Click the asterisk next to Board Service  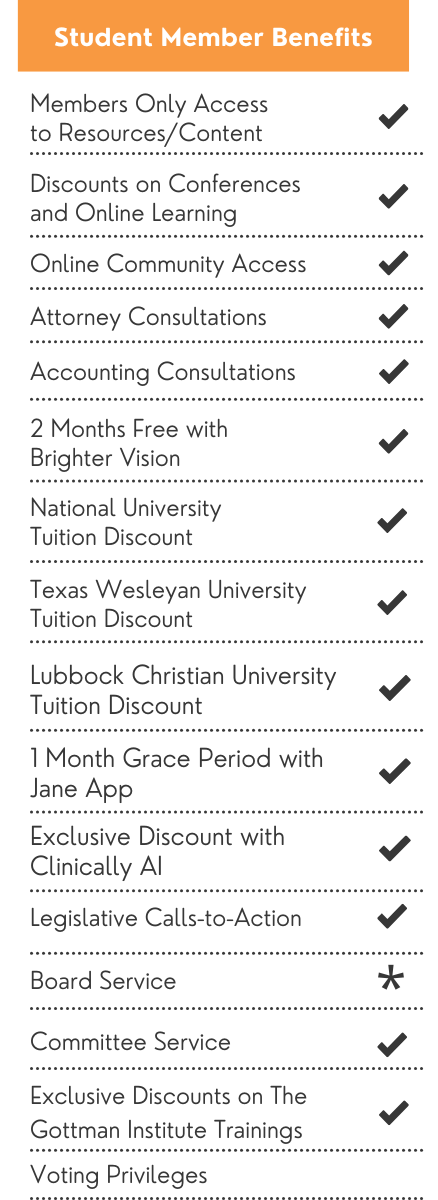pos(391,978)
